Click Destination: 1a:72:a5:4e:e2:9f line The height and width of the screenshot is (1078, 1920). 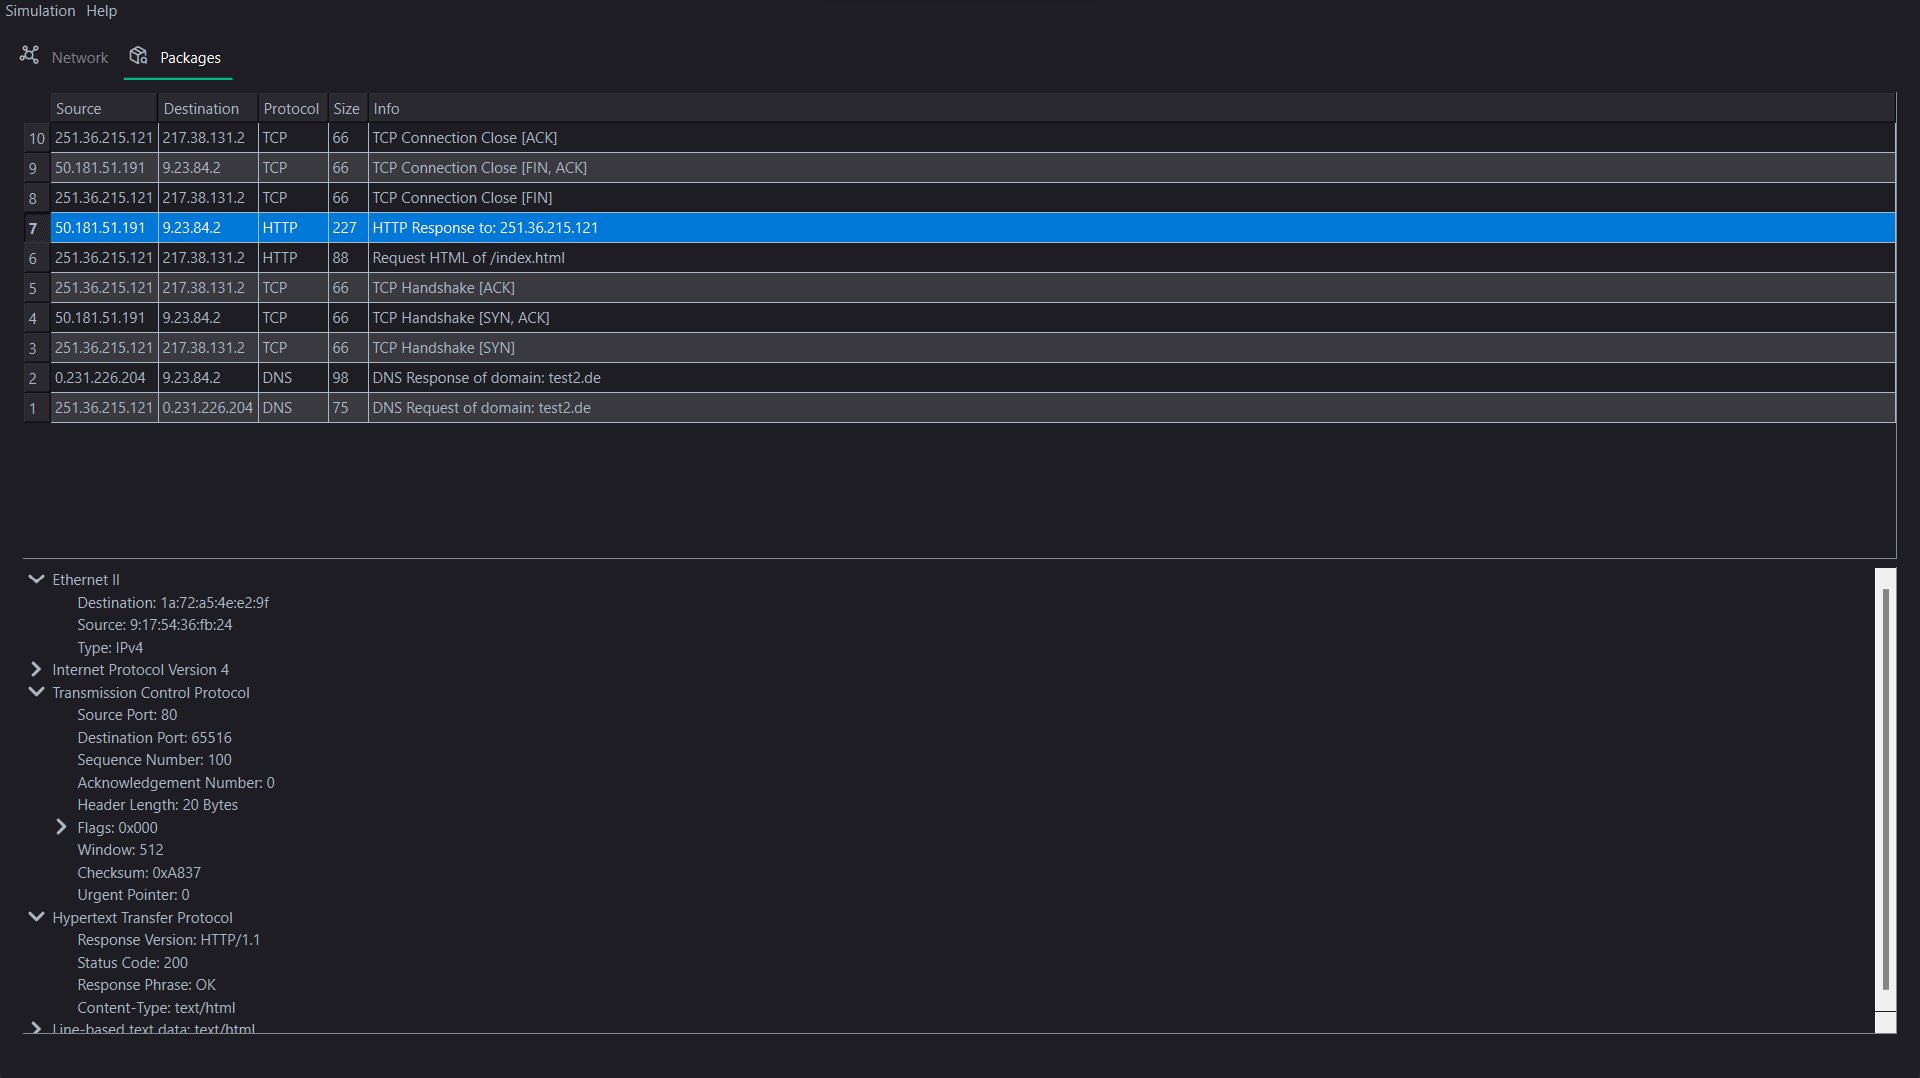click(x=173, y=602)
